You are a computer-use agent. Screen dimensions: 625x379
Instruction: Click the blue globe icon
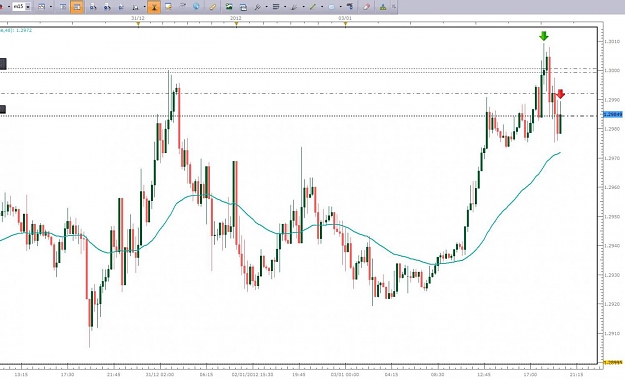tap(196, 6)
